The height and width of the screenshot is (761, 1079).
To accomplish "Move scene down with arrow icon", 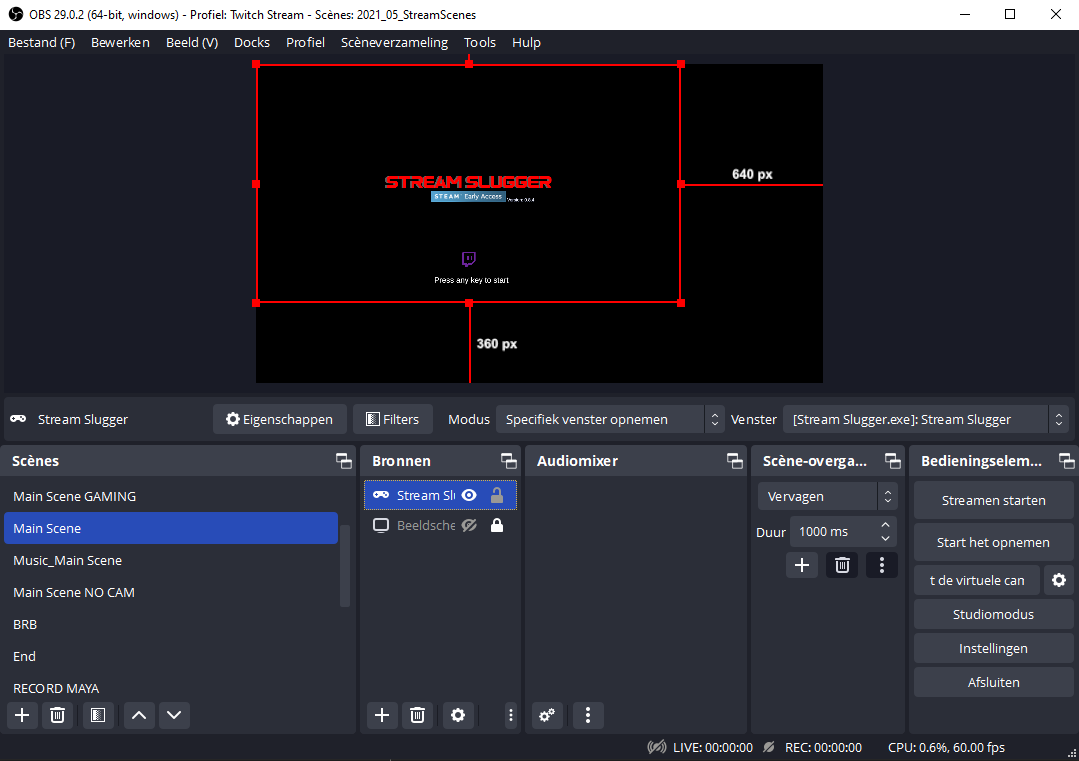I will [174, 715].
